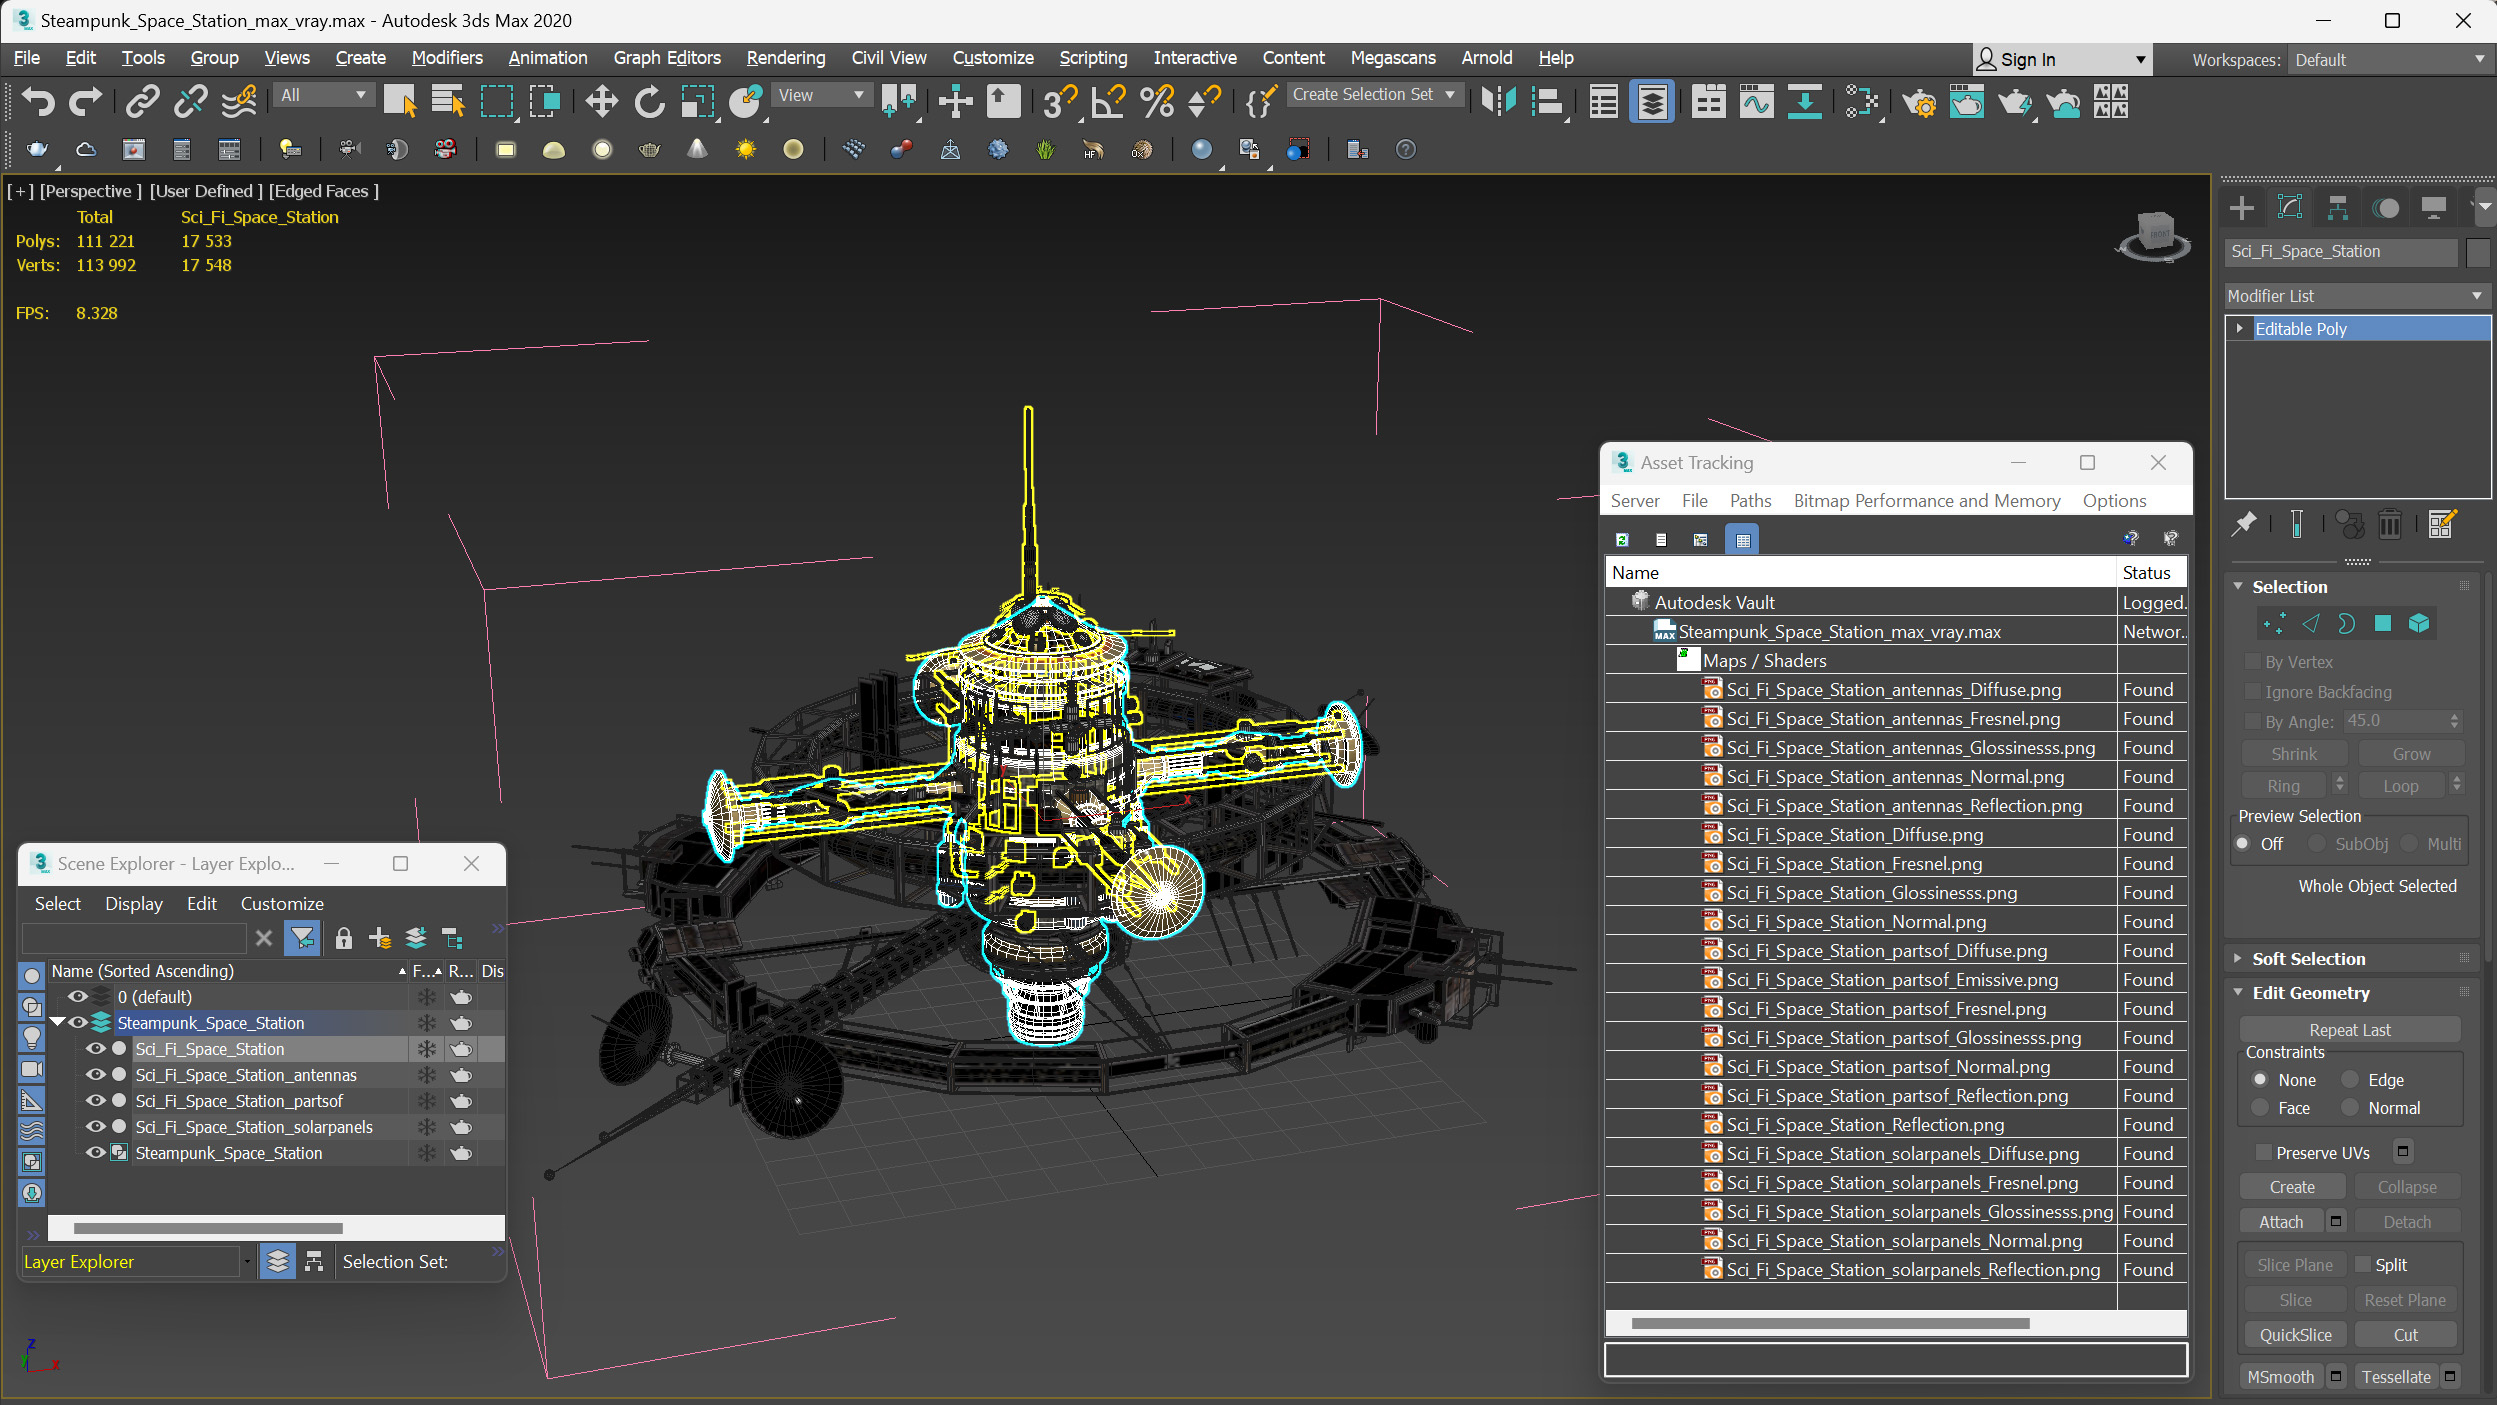The image size is (2497, 1405).
Task: Toggle visibility of Sci_Fi_Space_Station_antennas
Action: tap(95, 1075)
